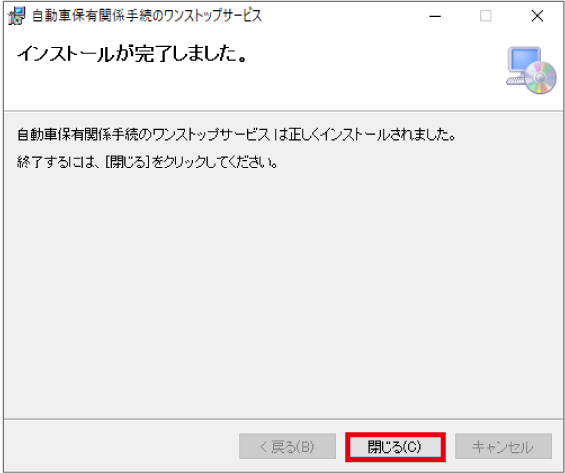Click the divider line below the white header
The height and width of the screenshot is (473, 565).
283,111
